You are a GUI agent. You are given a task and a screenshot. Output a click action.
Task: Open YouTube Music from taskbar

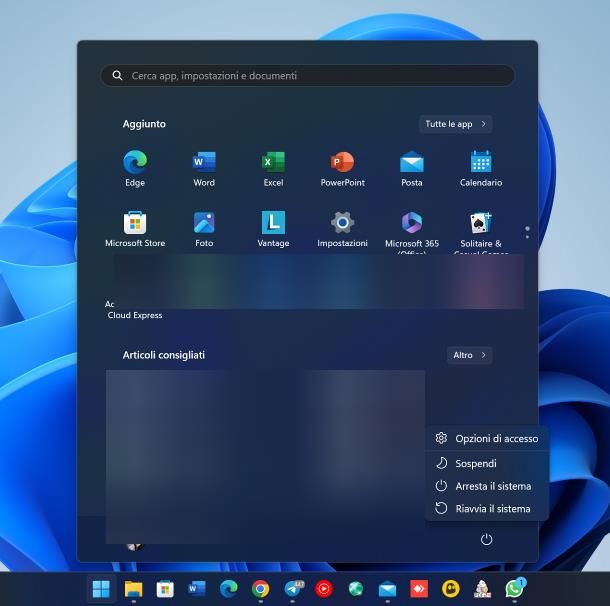pyautogui.click(x=324, y=589)
